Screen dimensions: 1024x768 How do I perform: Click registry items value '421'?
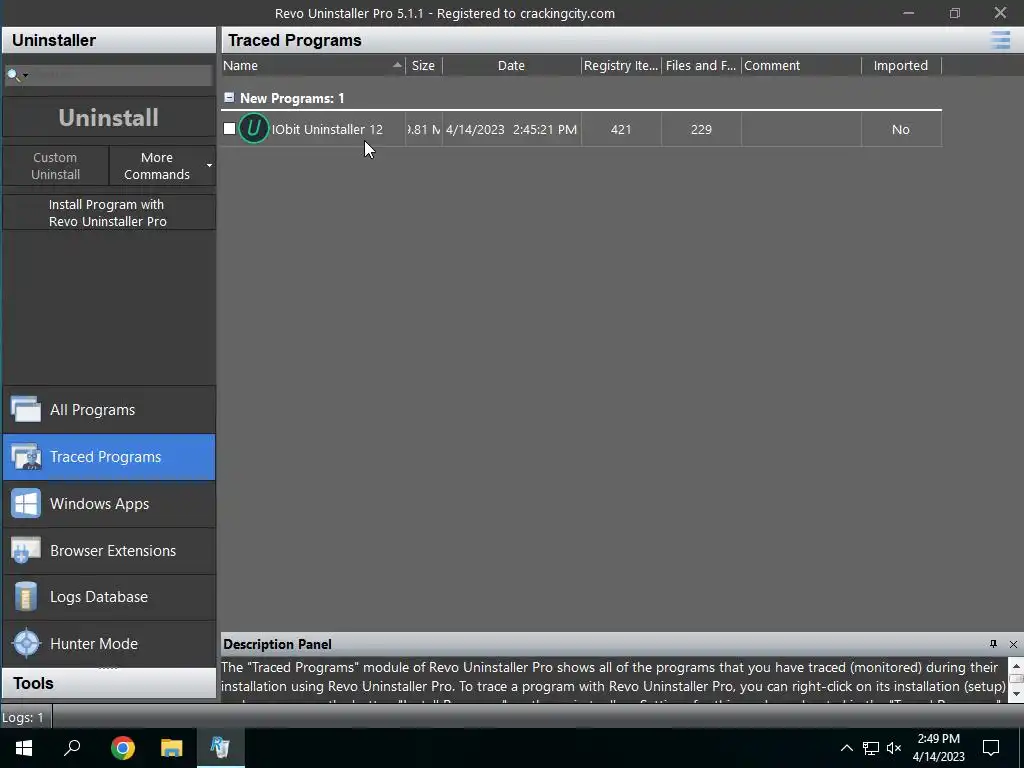pyautogui.click(x=621, y=129)
